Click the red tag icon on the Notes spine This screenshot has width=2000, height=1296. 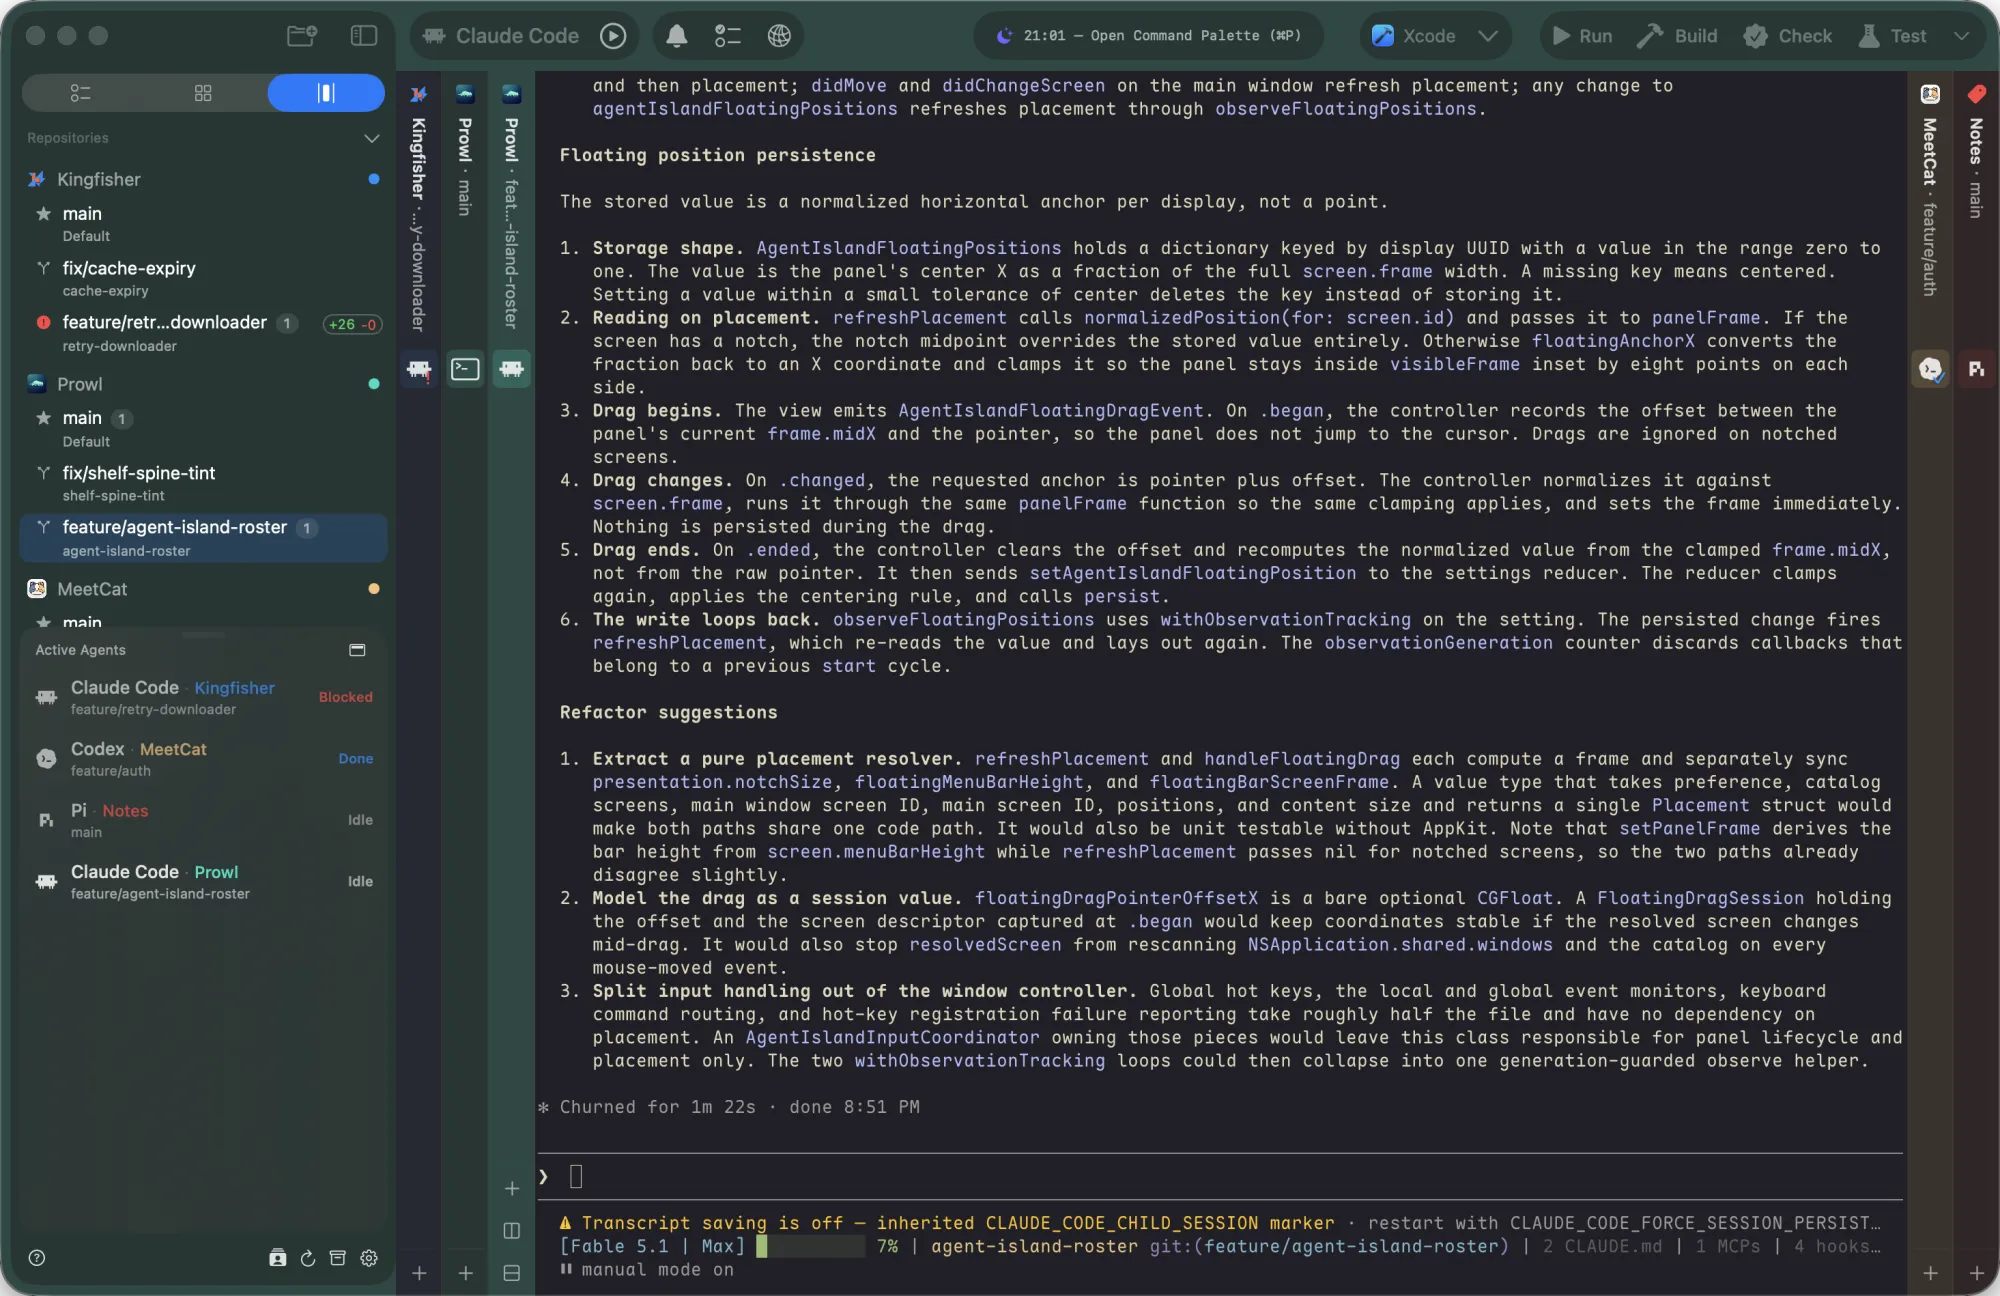[x=1976, y=94]
